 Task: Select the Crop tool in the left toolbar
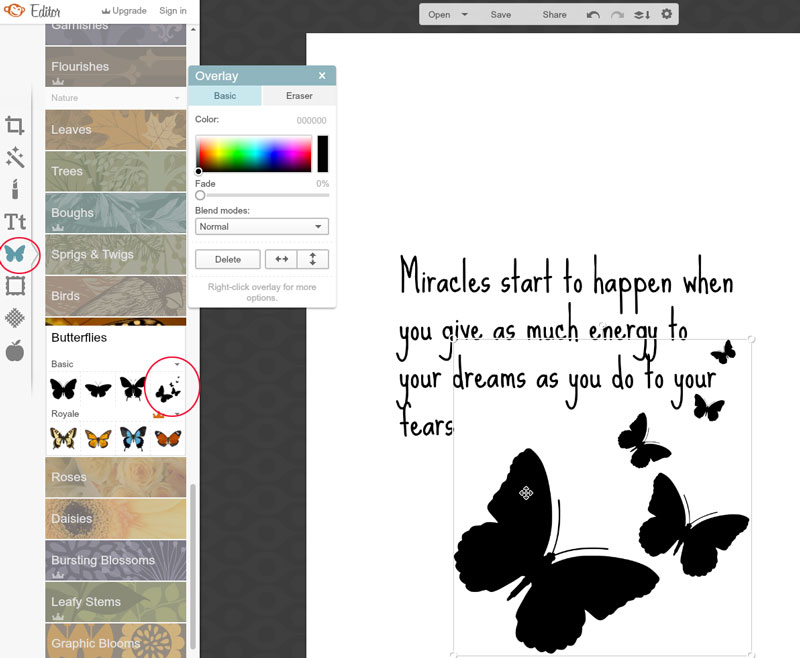pyautogui.click(x=15, y=127)
